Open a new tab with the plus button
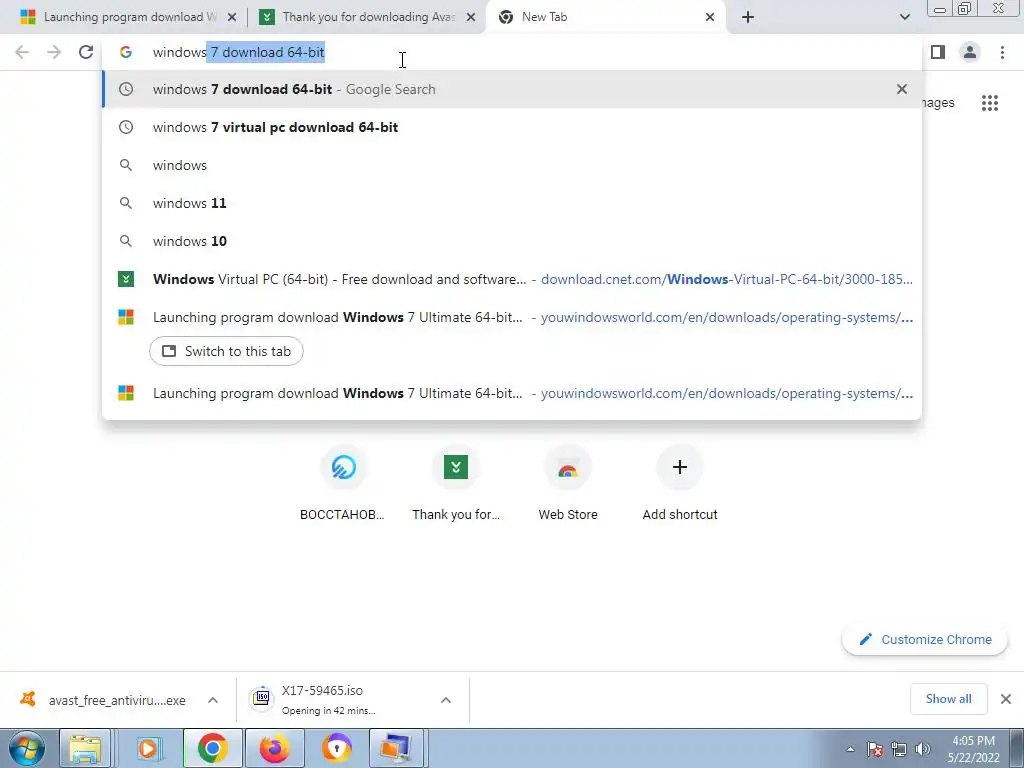The width and height of the screenshot is (1024, 768). coord(748,17)
